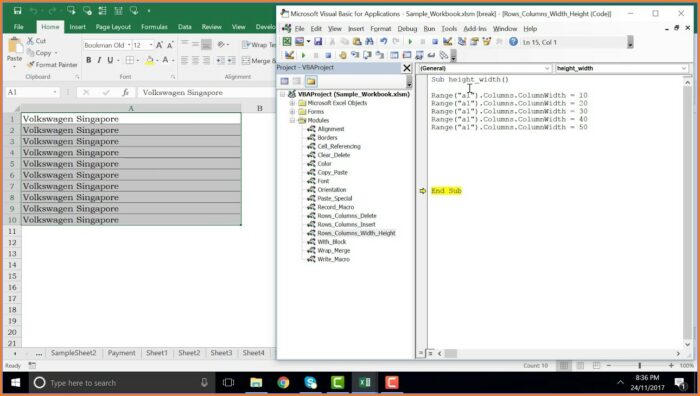
Task: Select the Wrap_Merge module
Action: [x=333, y=250]
